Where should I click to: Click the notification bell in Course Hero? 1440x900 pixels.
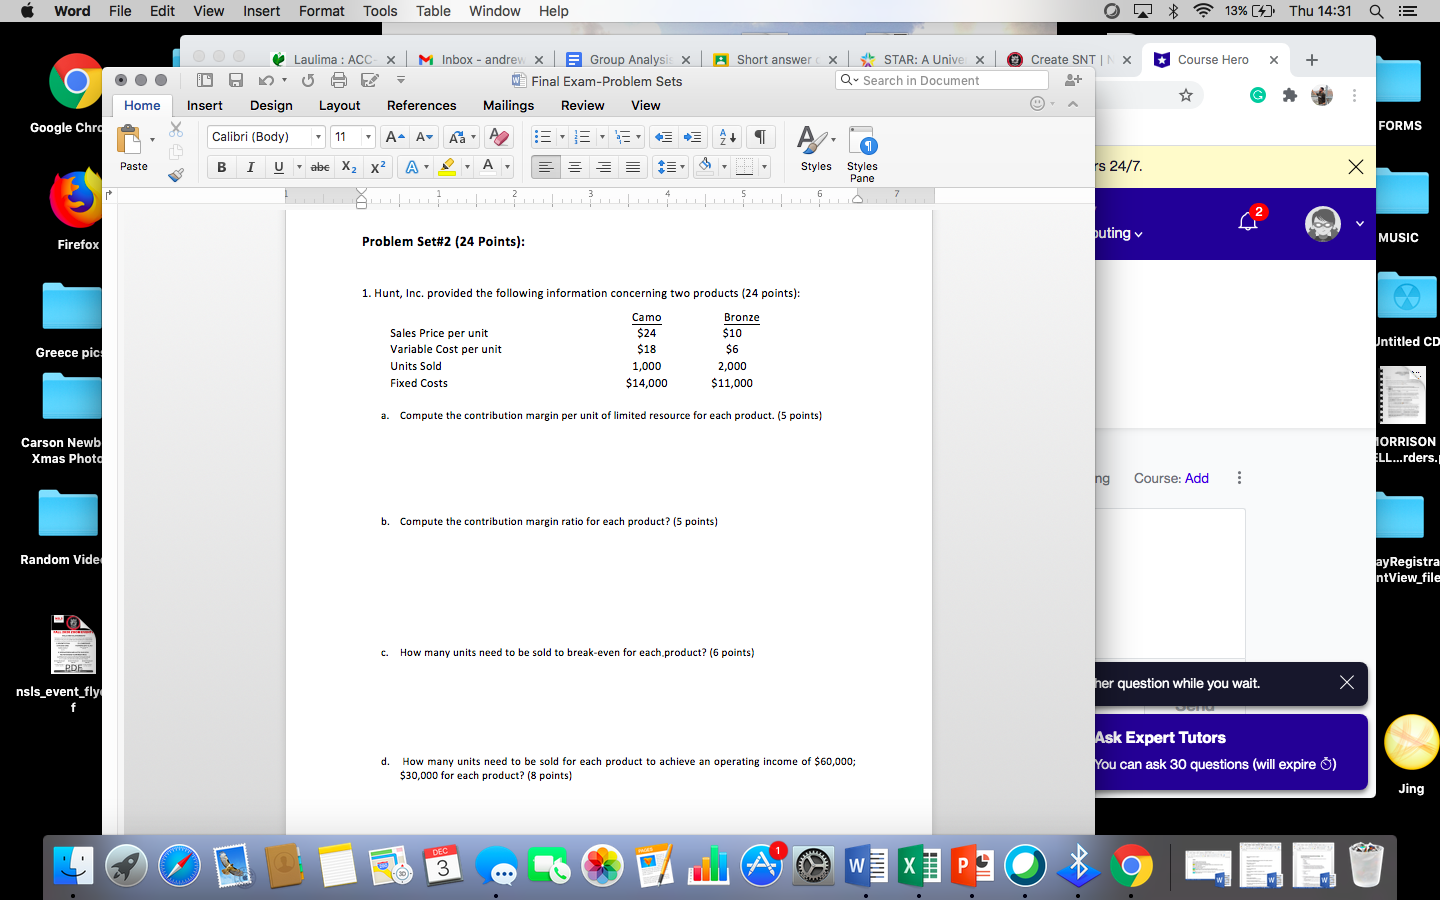click(1248, 222)
